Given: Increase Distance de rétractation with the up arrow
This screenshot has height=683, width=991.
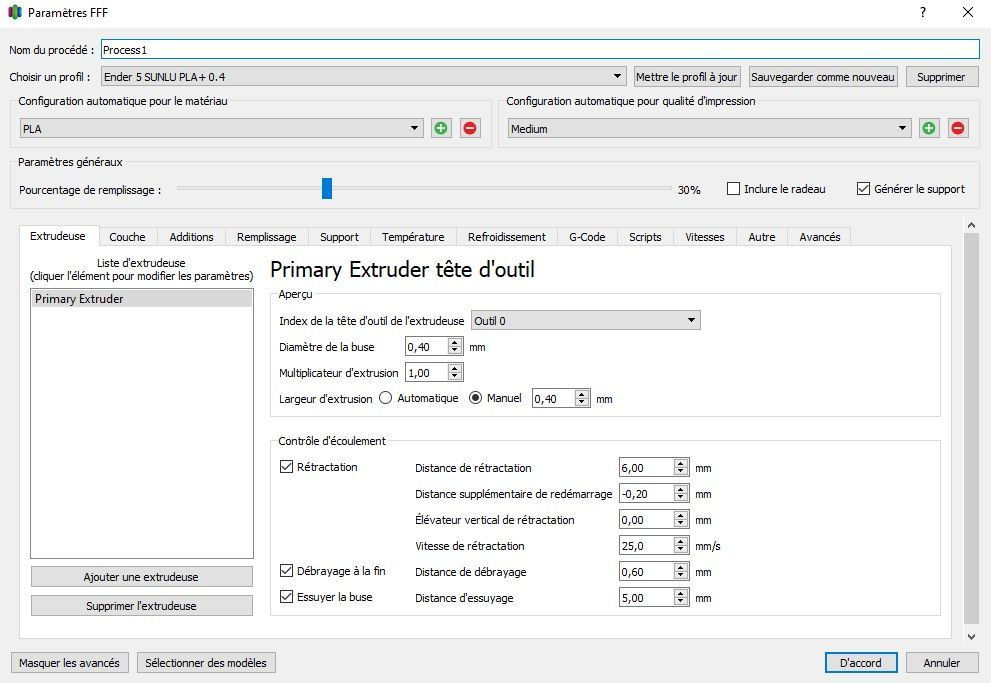Looking at the screenshot, I should (x=680, y=463).
